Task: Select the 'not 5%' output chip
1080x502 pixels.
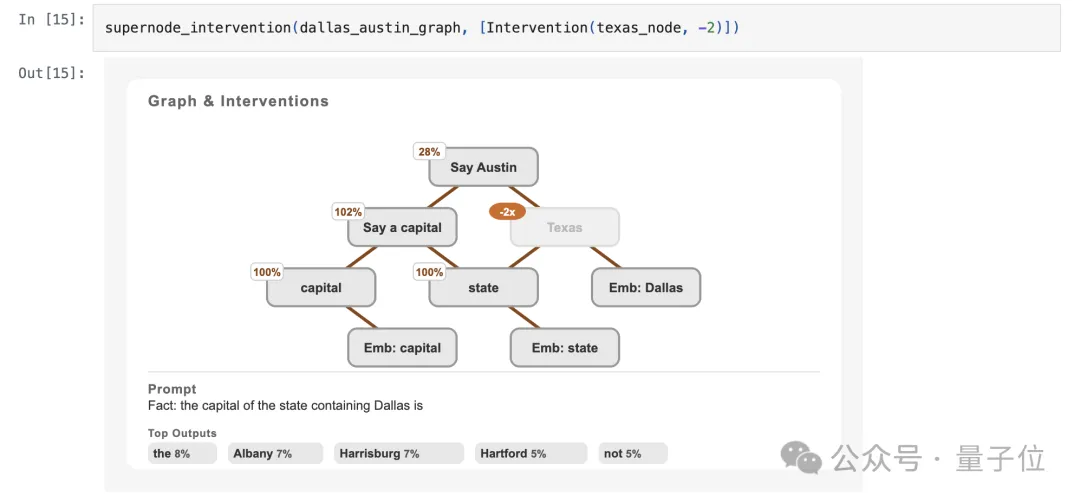Action: [632, 454]
